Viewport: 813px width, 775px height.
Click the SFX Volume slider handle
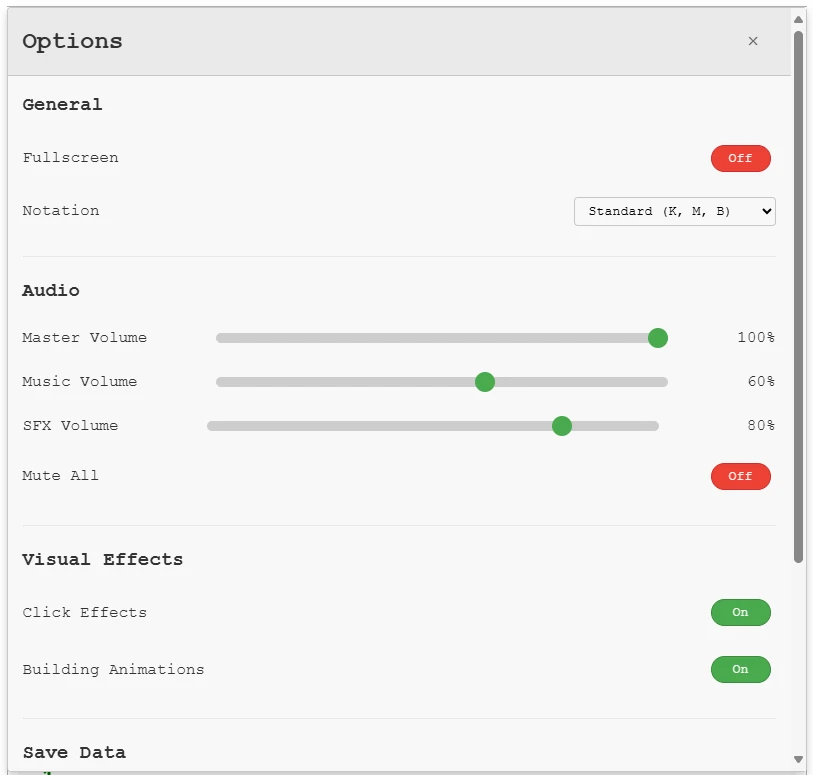point(562,426)
